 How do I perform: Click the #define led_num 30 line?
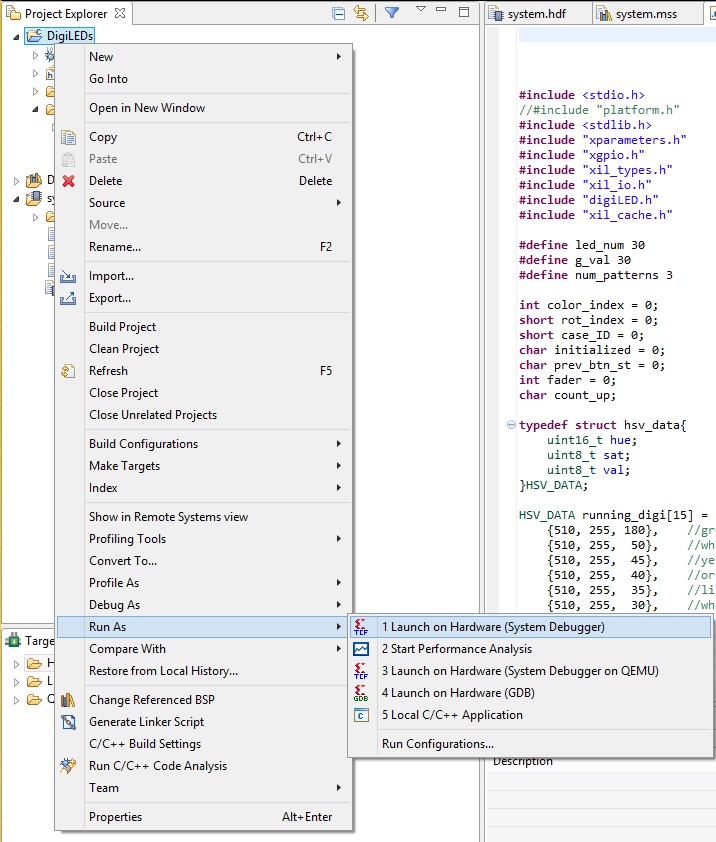point(582,245)
